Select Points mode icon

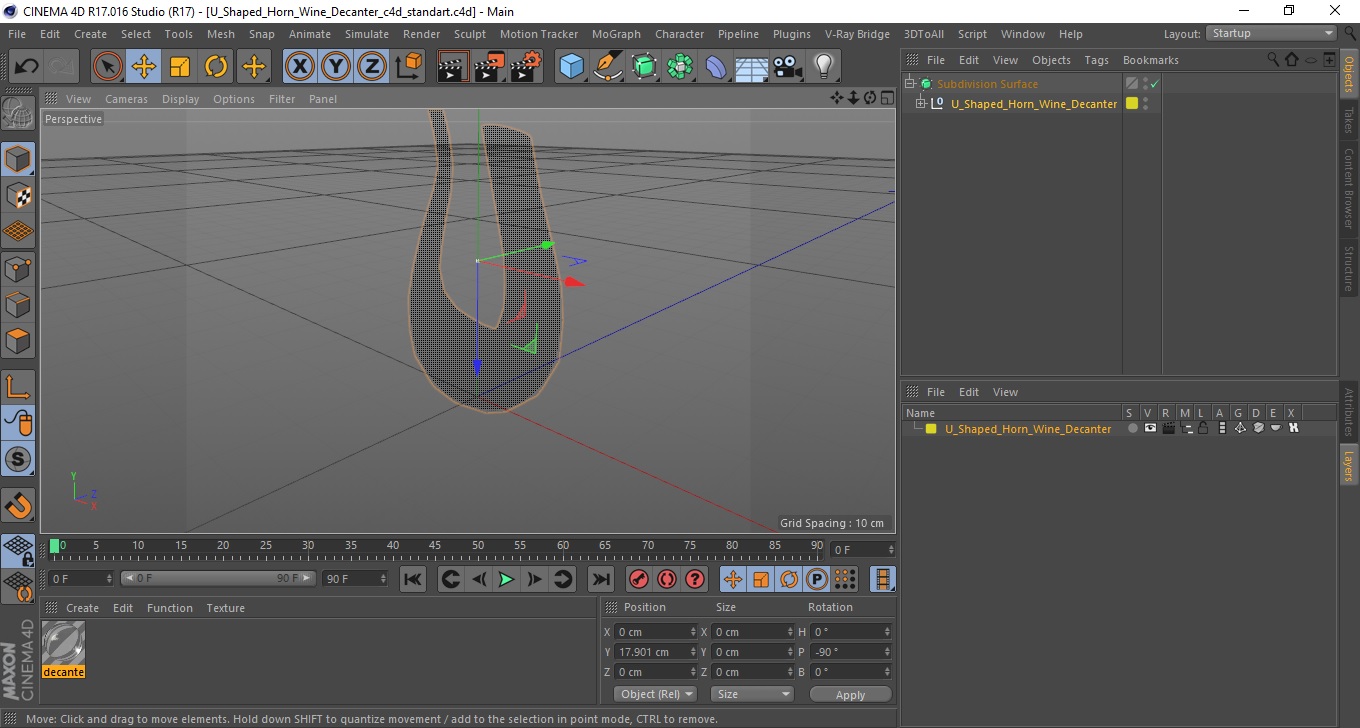18,268
